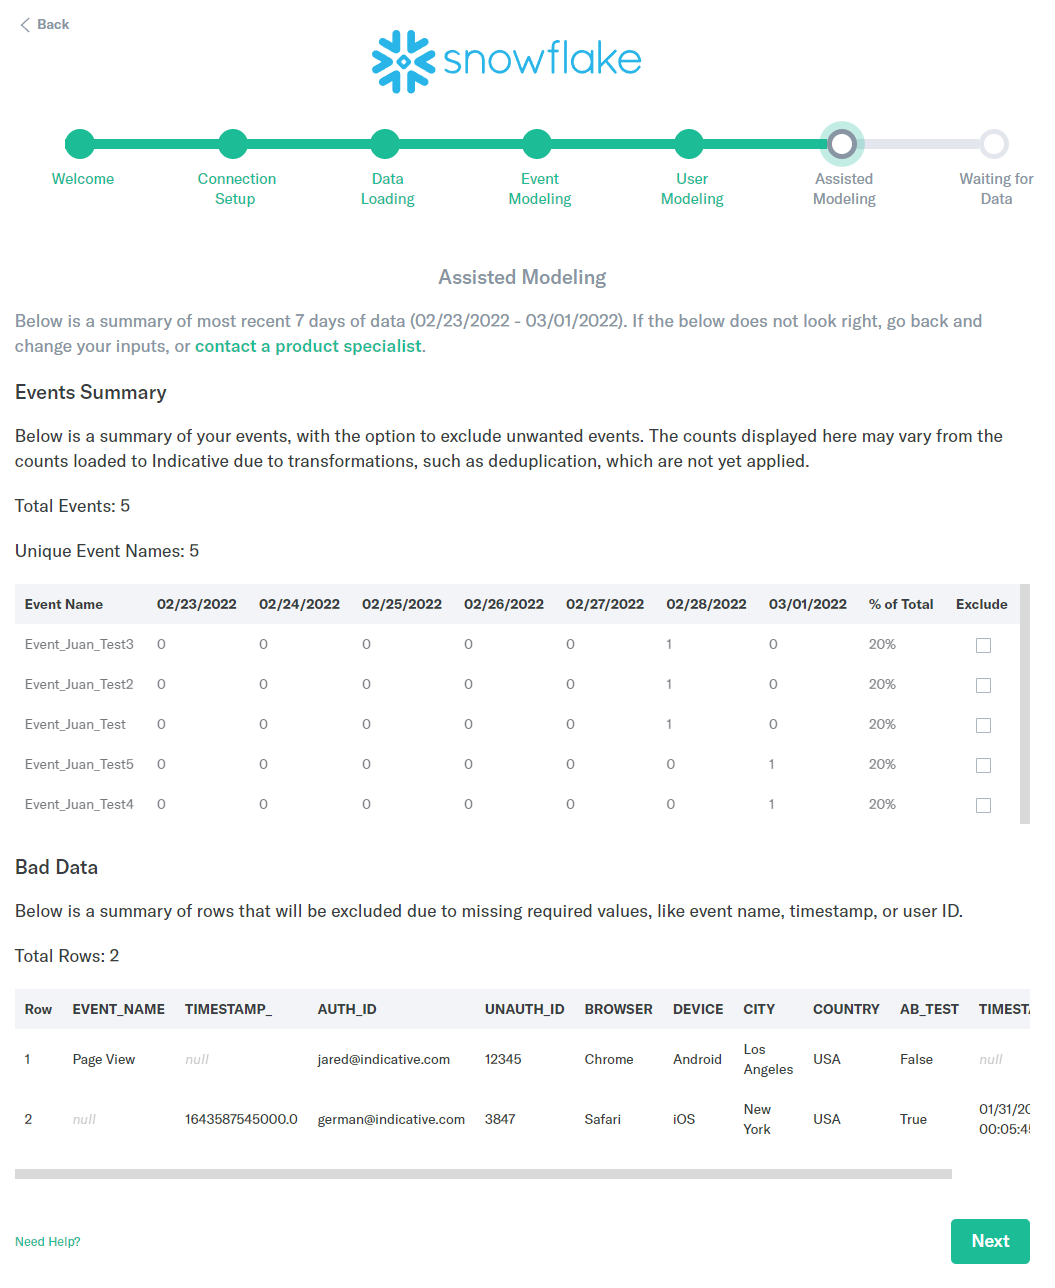Click the Need Help? link
Image resolution: width=1055 pixels, height=1288 pixels.
click(47, 1241)
